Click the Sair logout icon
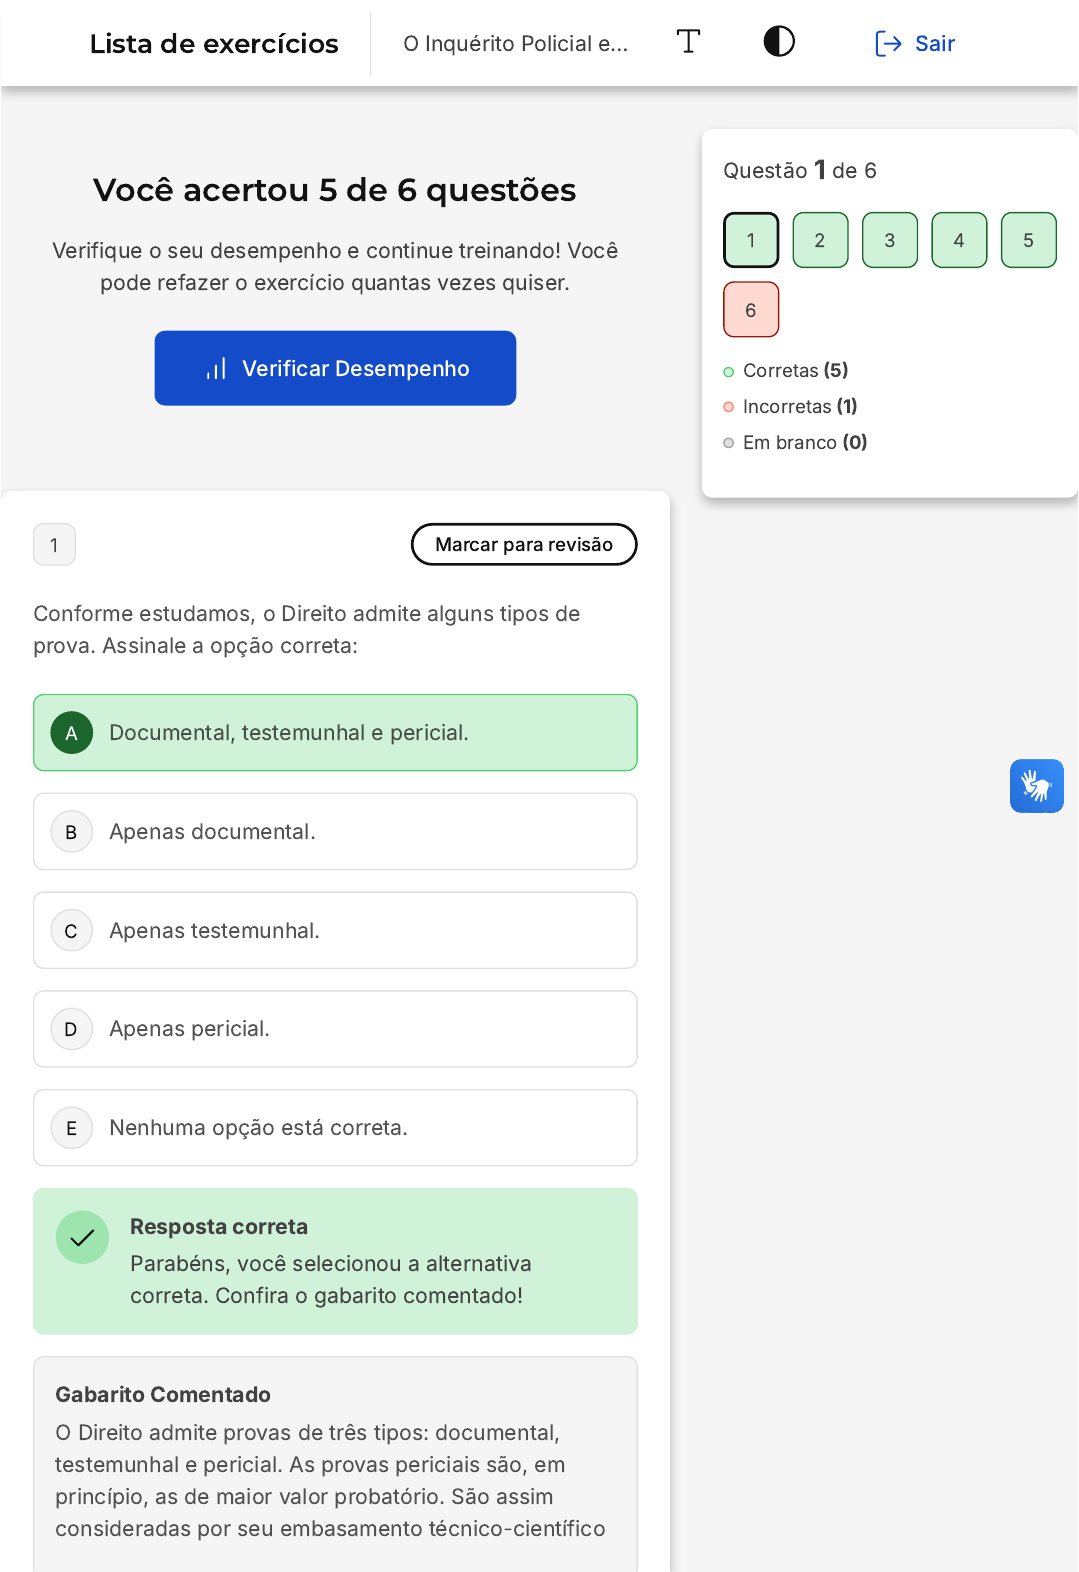Image resolution: width=1079 pixels, height=1572 pixels. tap(888, 44)
